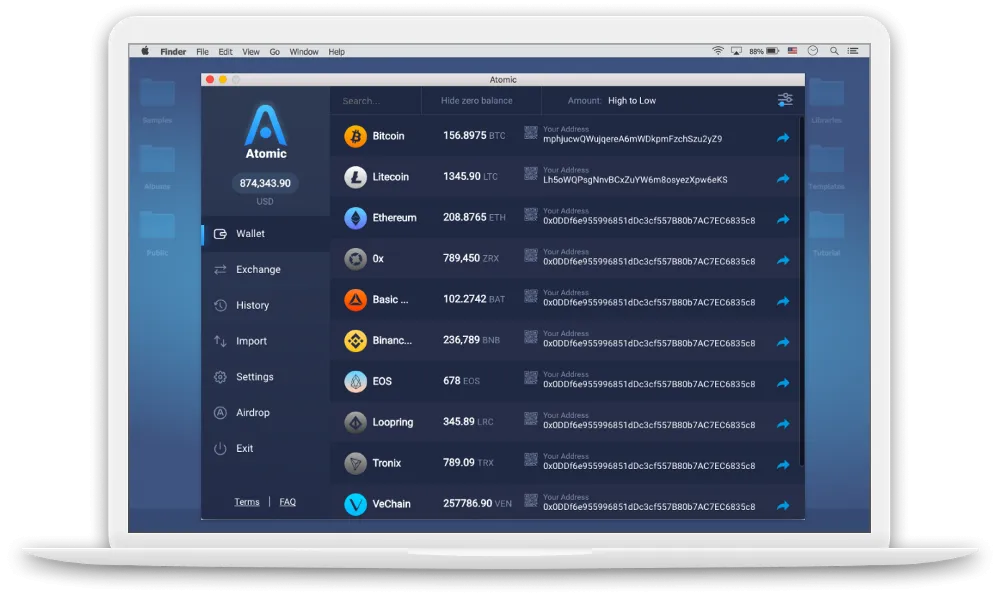
Task: Click the coin list vertical scrollbar
Action: pyautogui.click(x=801, y=290)
